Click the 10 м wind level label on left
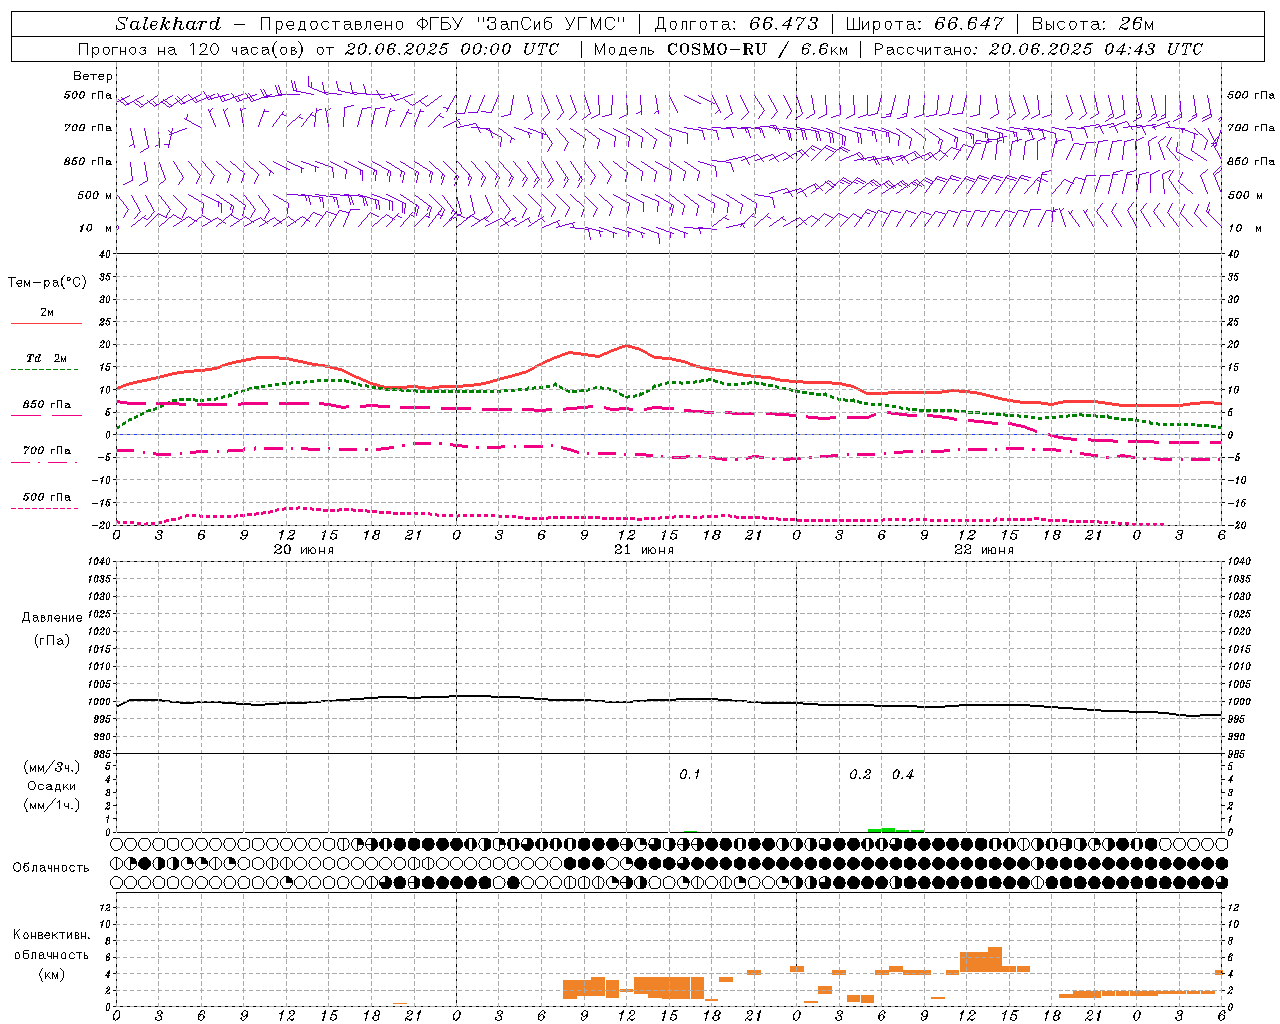Viewport: 1280px width, 1024px height. 95,228
